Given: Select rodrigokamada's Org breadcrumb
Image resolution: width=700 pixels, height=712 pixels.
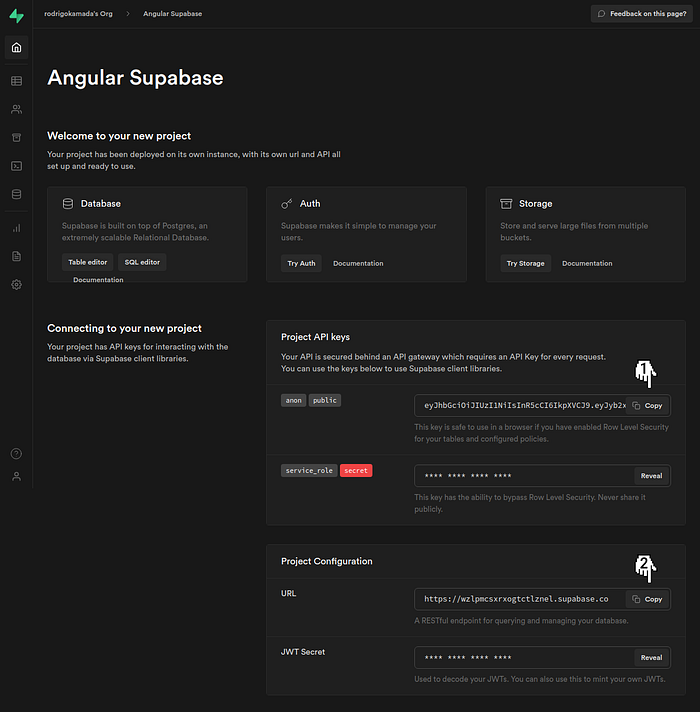Looking at the screenshot, I should [x=78, y=14].
